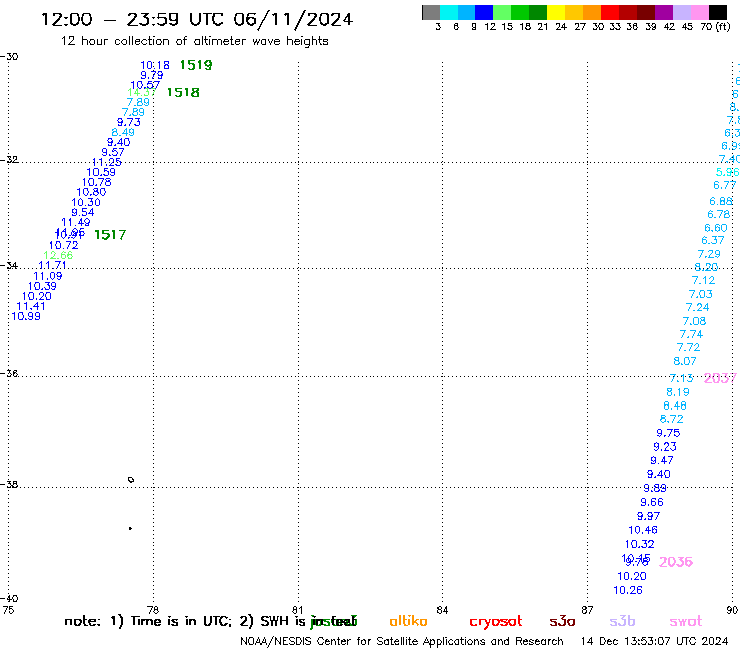The height and width of the screenshot is (650, 740).
Task: Click the wave height value 9.97
Action: [648, 516]
